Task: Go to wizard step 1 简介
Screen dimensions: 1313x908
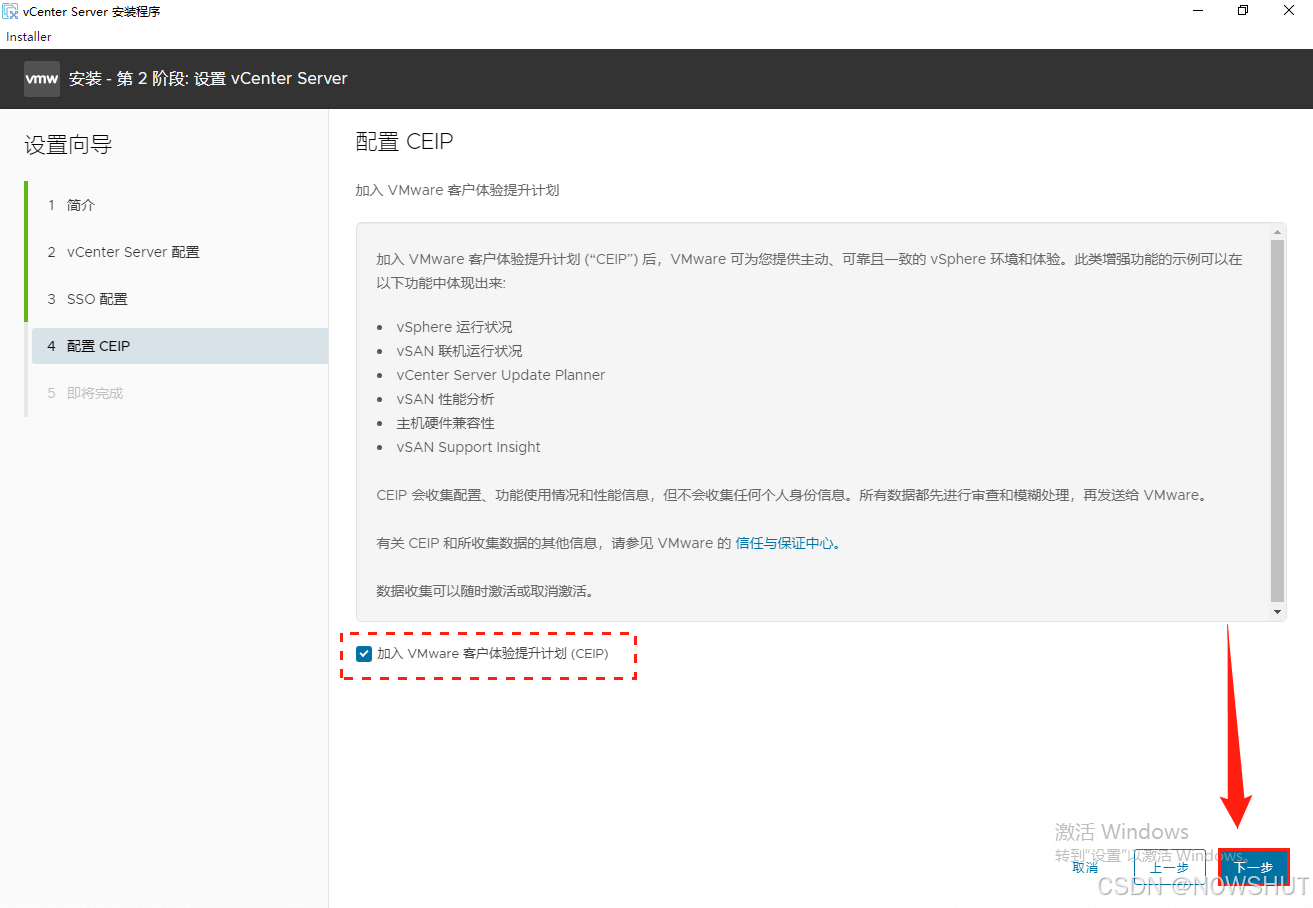Action: click(178, 205)
